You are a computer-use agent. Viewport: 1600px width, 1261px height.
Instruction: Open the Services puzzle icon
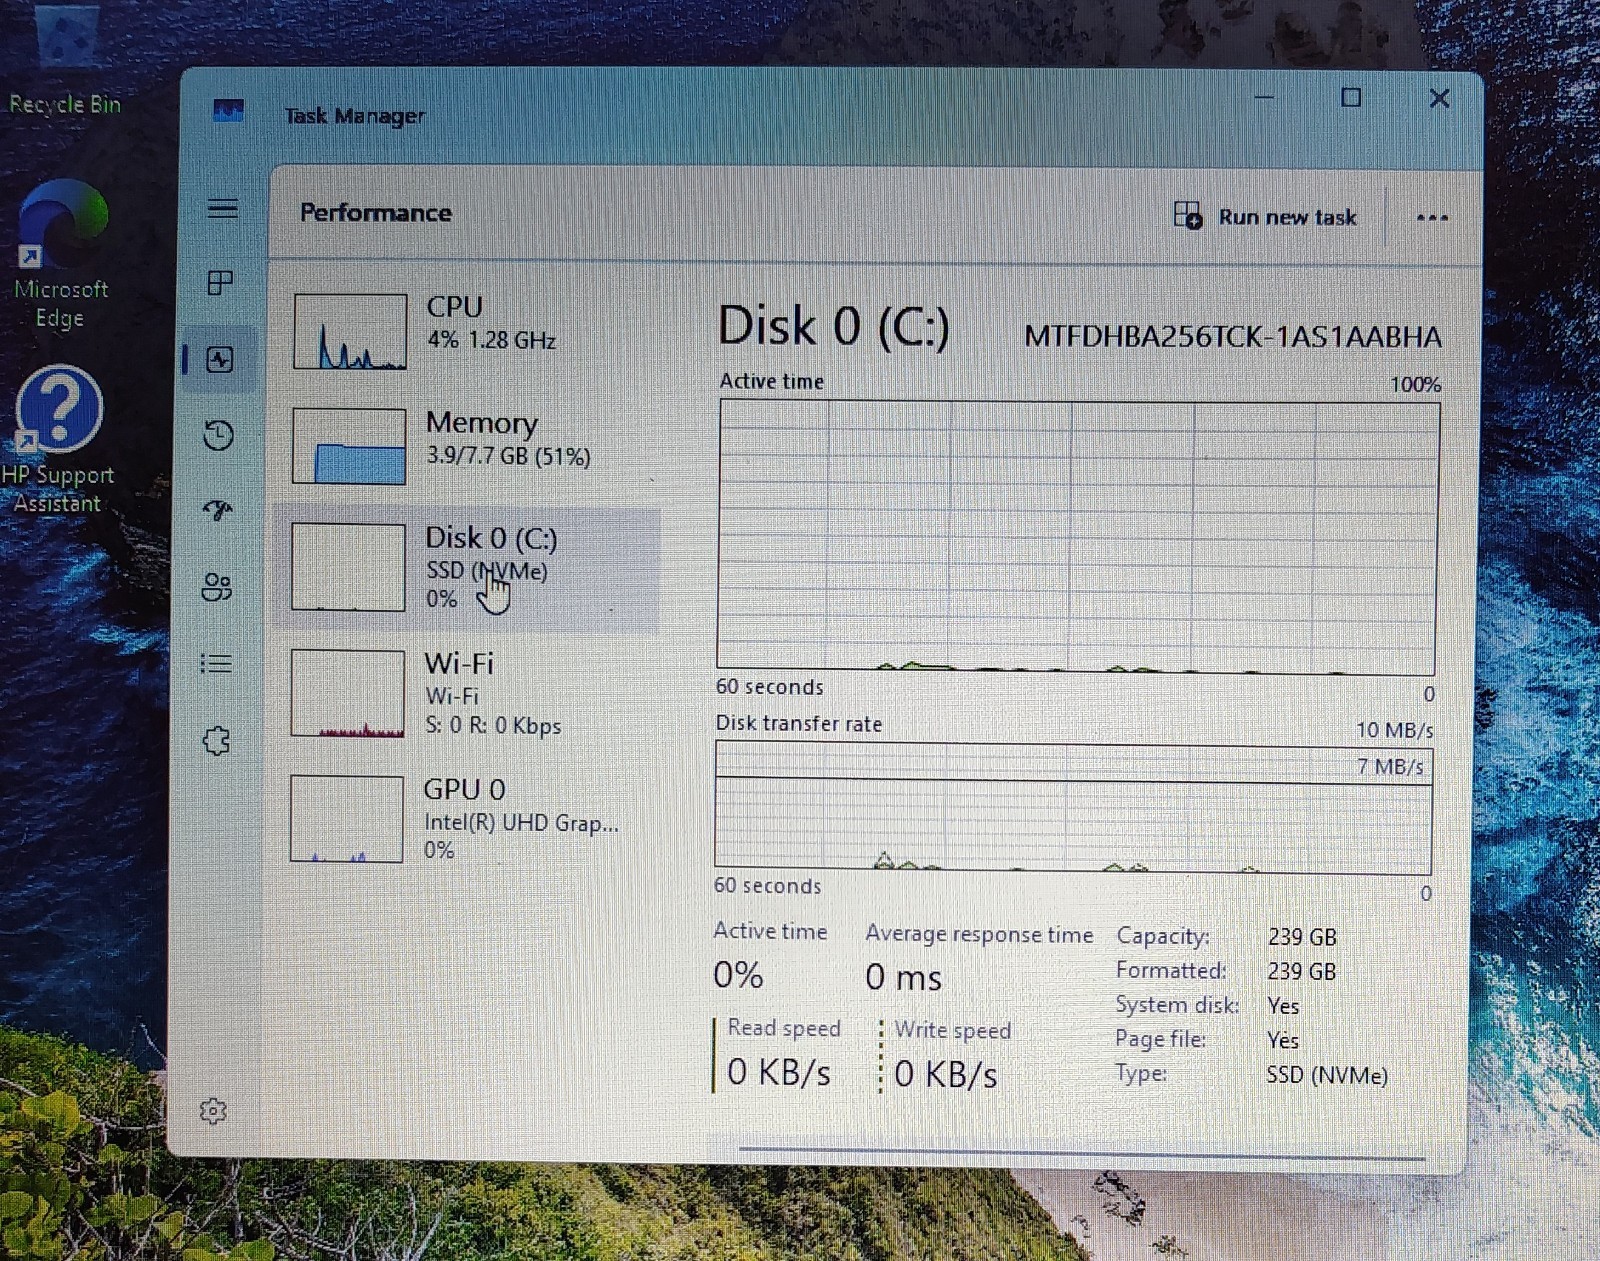point(216,741)
